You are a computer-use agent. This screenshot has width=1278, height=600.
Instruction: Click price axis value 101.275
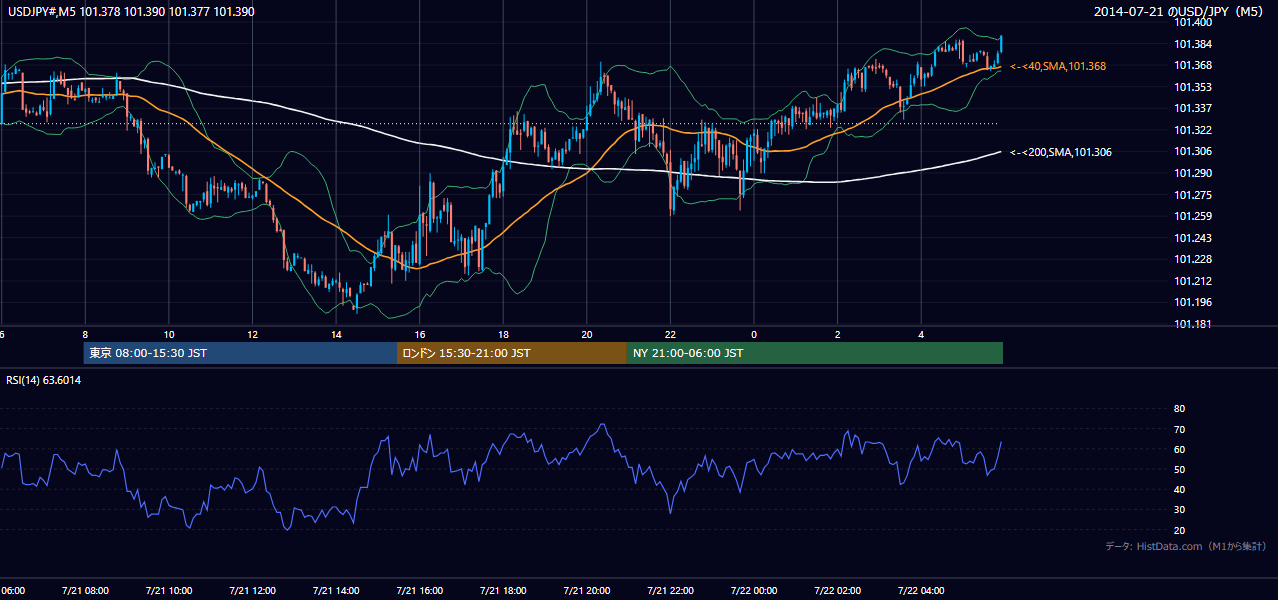tap(1193, 195)
